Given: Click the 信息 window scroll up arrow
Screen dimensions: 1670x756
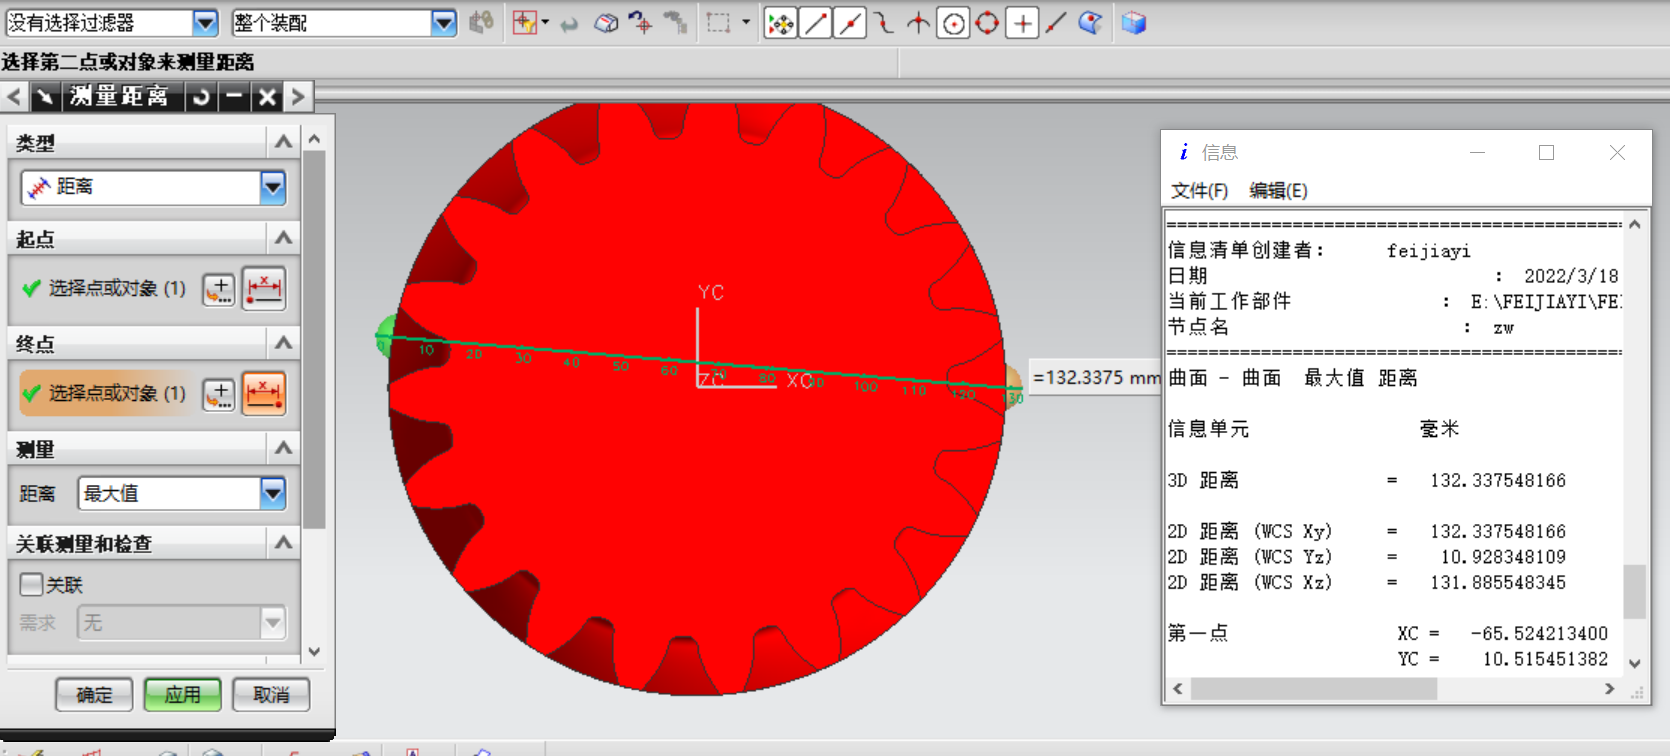Looking at the screenshot, I should (1634, 224).
